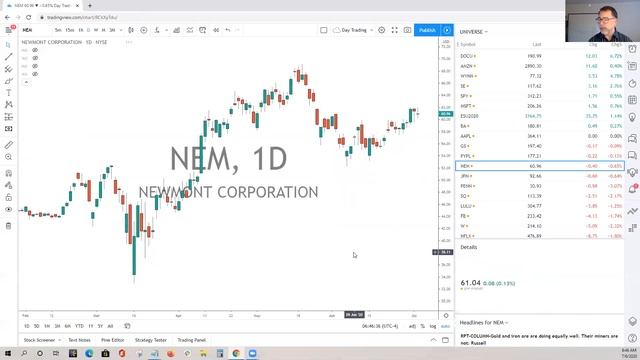Open the Stock Screener tab
The height and width of the screenshot is (360, 640).
pyautogui.click(x=42, y=340)
